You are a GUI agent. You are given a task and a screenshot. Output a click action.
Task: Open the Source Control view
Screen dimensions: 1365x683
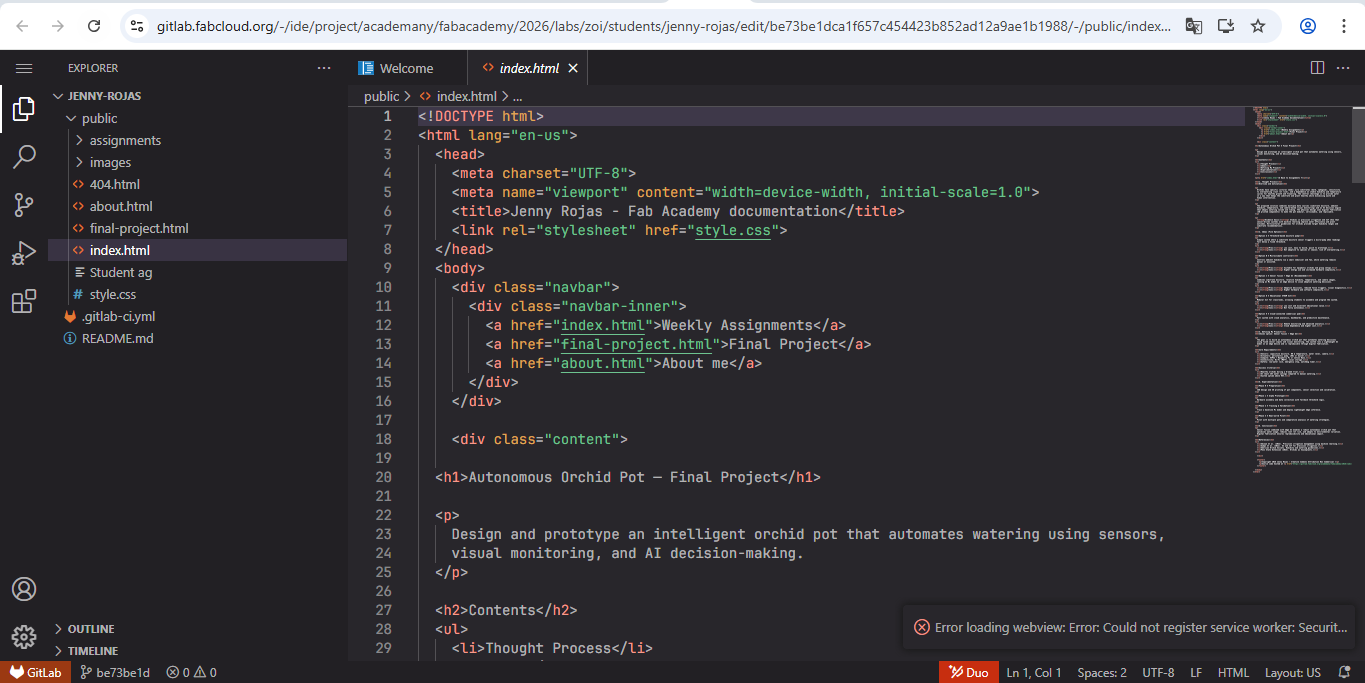pyautogui.click(x=23, y=205)
